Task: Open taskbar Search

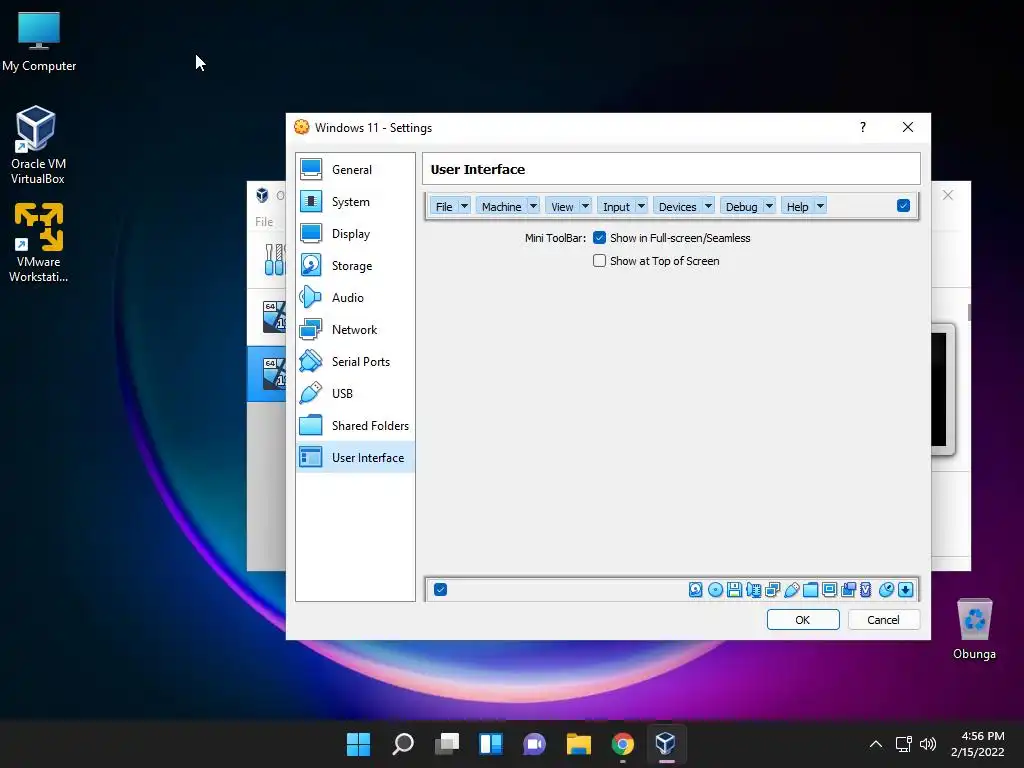Action: [x=402, y=744]
